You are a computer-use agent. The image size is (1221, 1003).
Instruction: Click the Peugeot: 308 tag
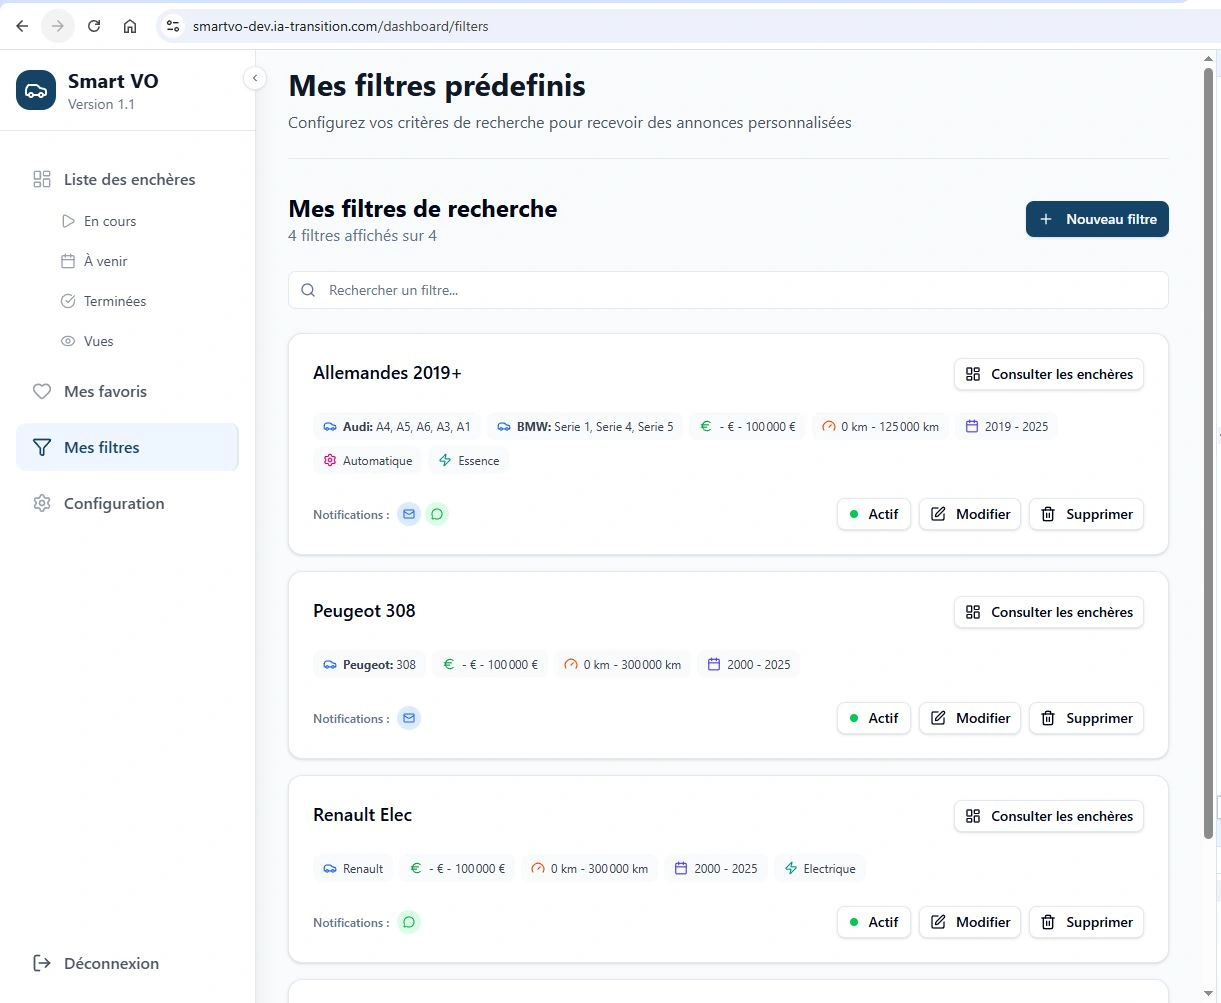(x=369, y=664)
